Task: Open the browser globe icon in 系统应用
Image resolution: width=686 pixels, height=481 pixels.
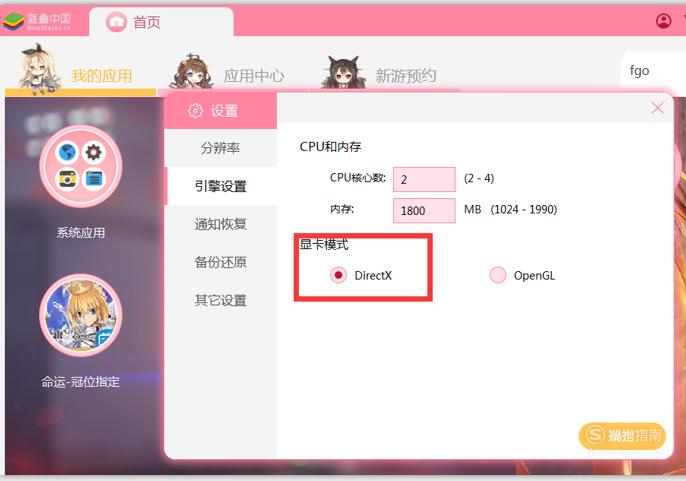Action: coord(67,152)
